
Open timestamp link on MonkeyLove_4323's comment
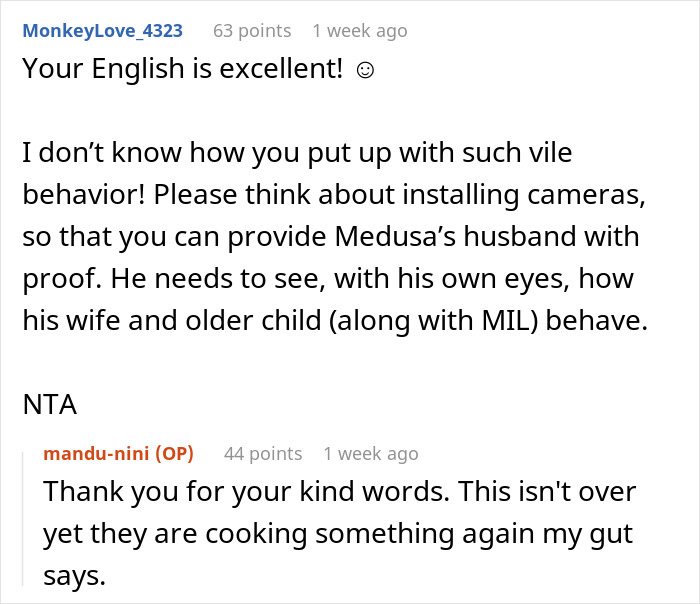click(359, 31)
